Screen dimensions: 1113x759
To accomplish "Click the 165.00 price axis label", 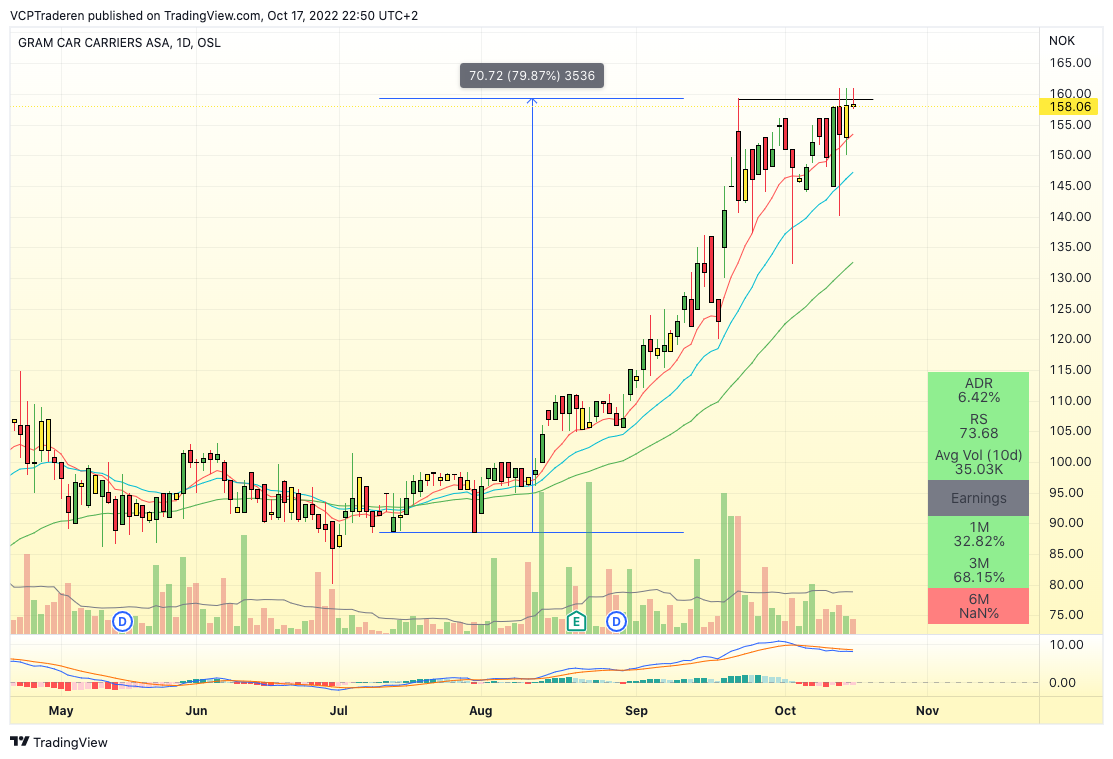I will point(1070,62).
